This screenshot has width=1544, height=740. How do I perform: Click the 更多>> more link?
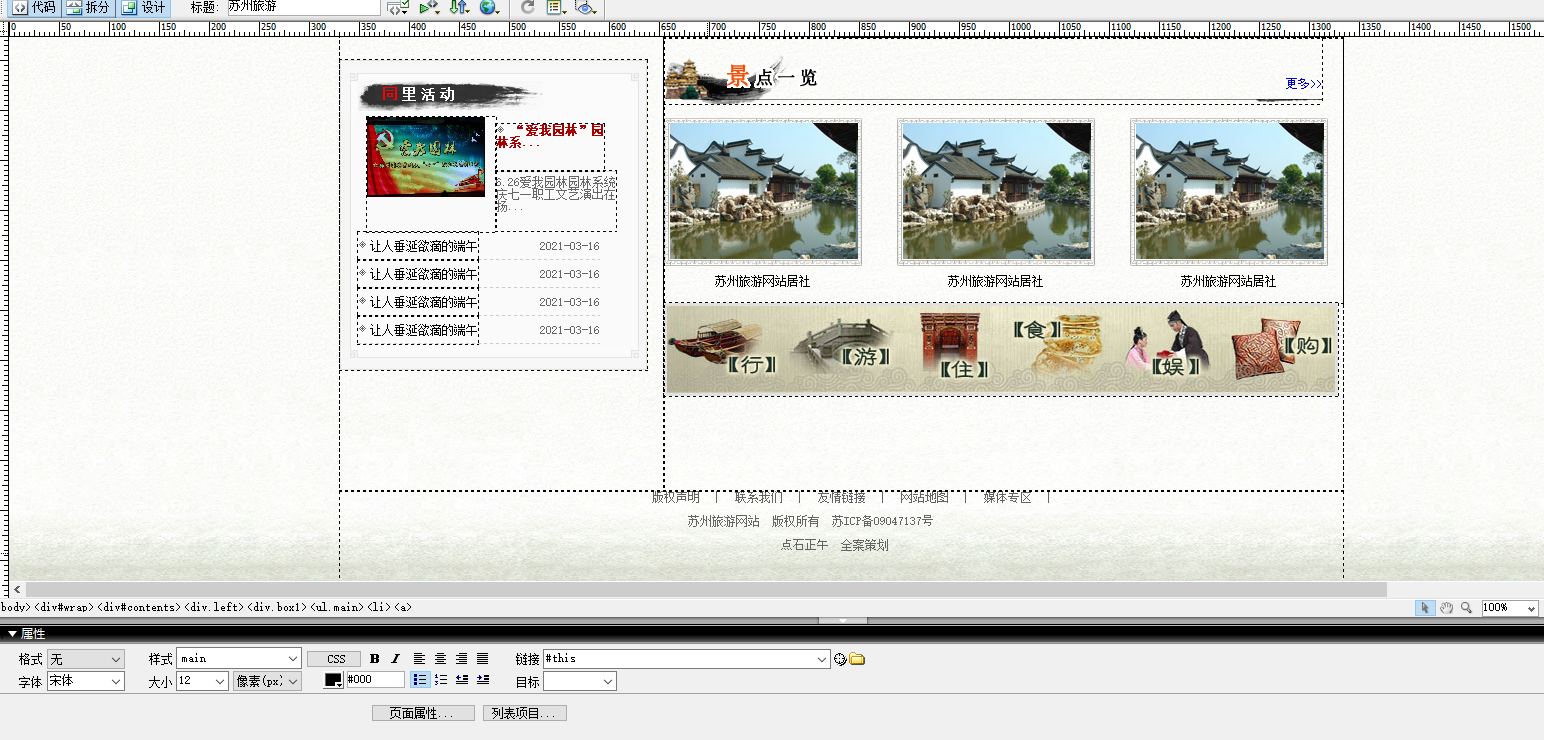pyautogui.click(x=1304, y=84)
